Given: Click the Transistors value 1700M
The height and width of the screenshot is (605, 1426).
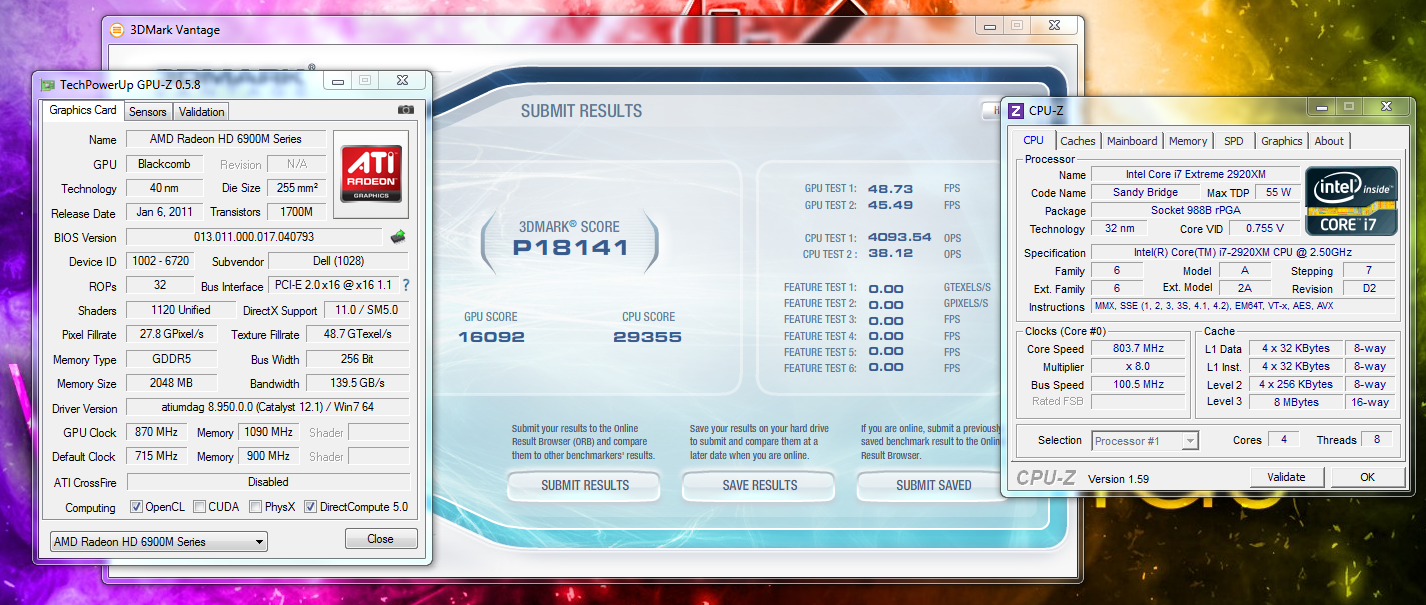Looking at the screenshot, I should point(297,212).
